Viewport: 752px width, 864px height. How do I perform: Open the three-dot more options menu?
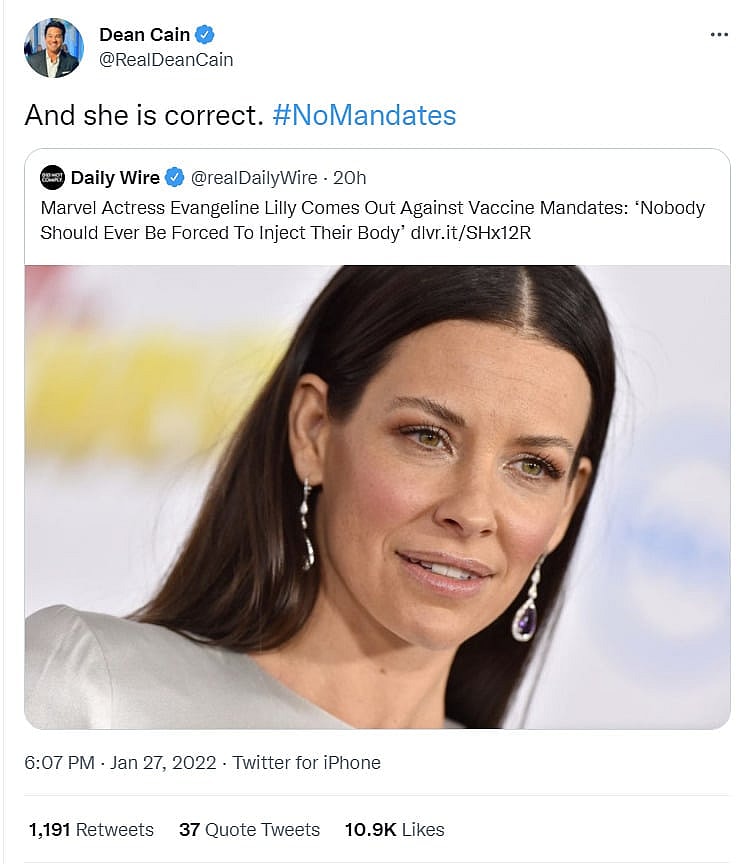719,34
